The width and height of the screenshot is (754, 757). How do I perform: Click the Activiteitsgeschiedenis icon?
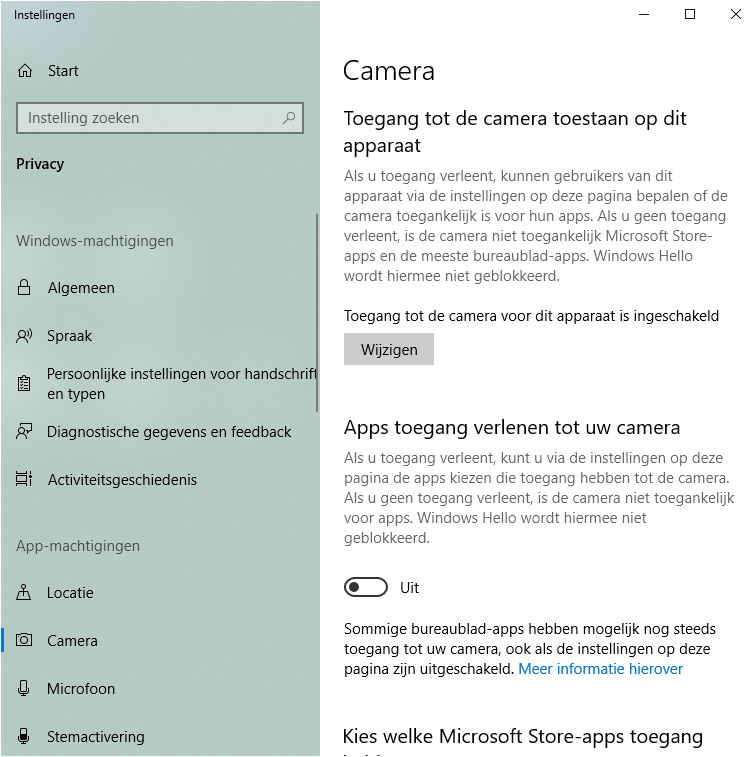(x=24, y=479)
